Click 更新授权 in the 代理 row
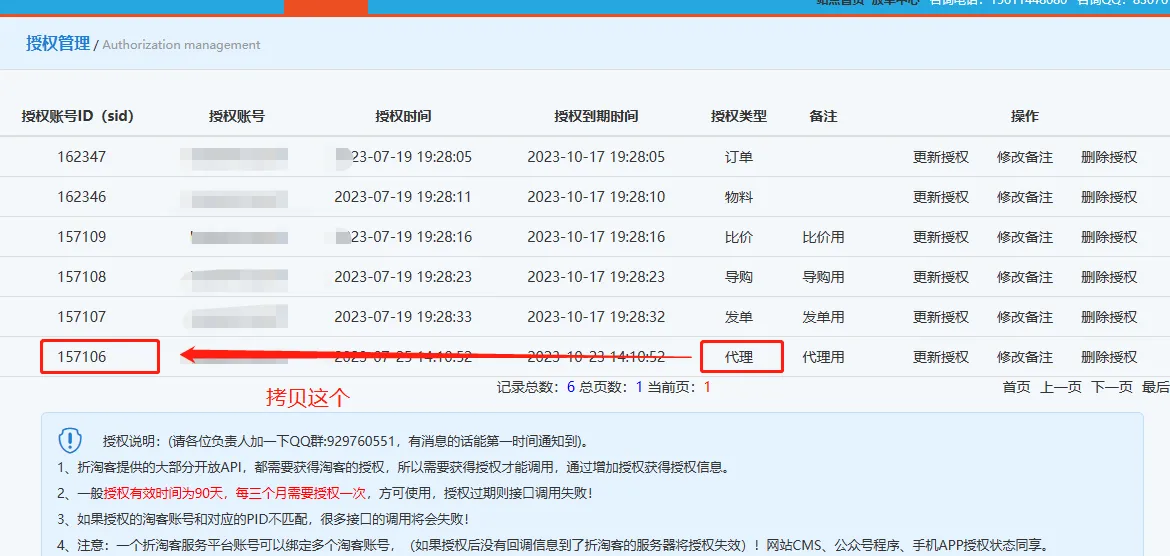Viewport: 1170px width, 556px height. click(x=940, y=357)
